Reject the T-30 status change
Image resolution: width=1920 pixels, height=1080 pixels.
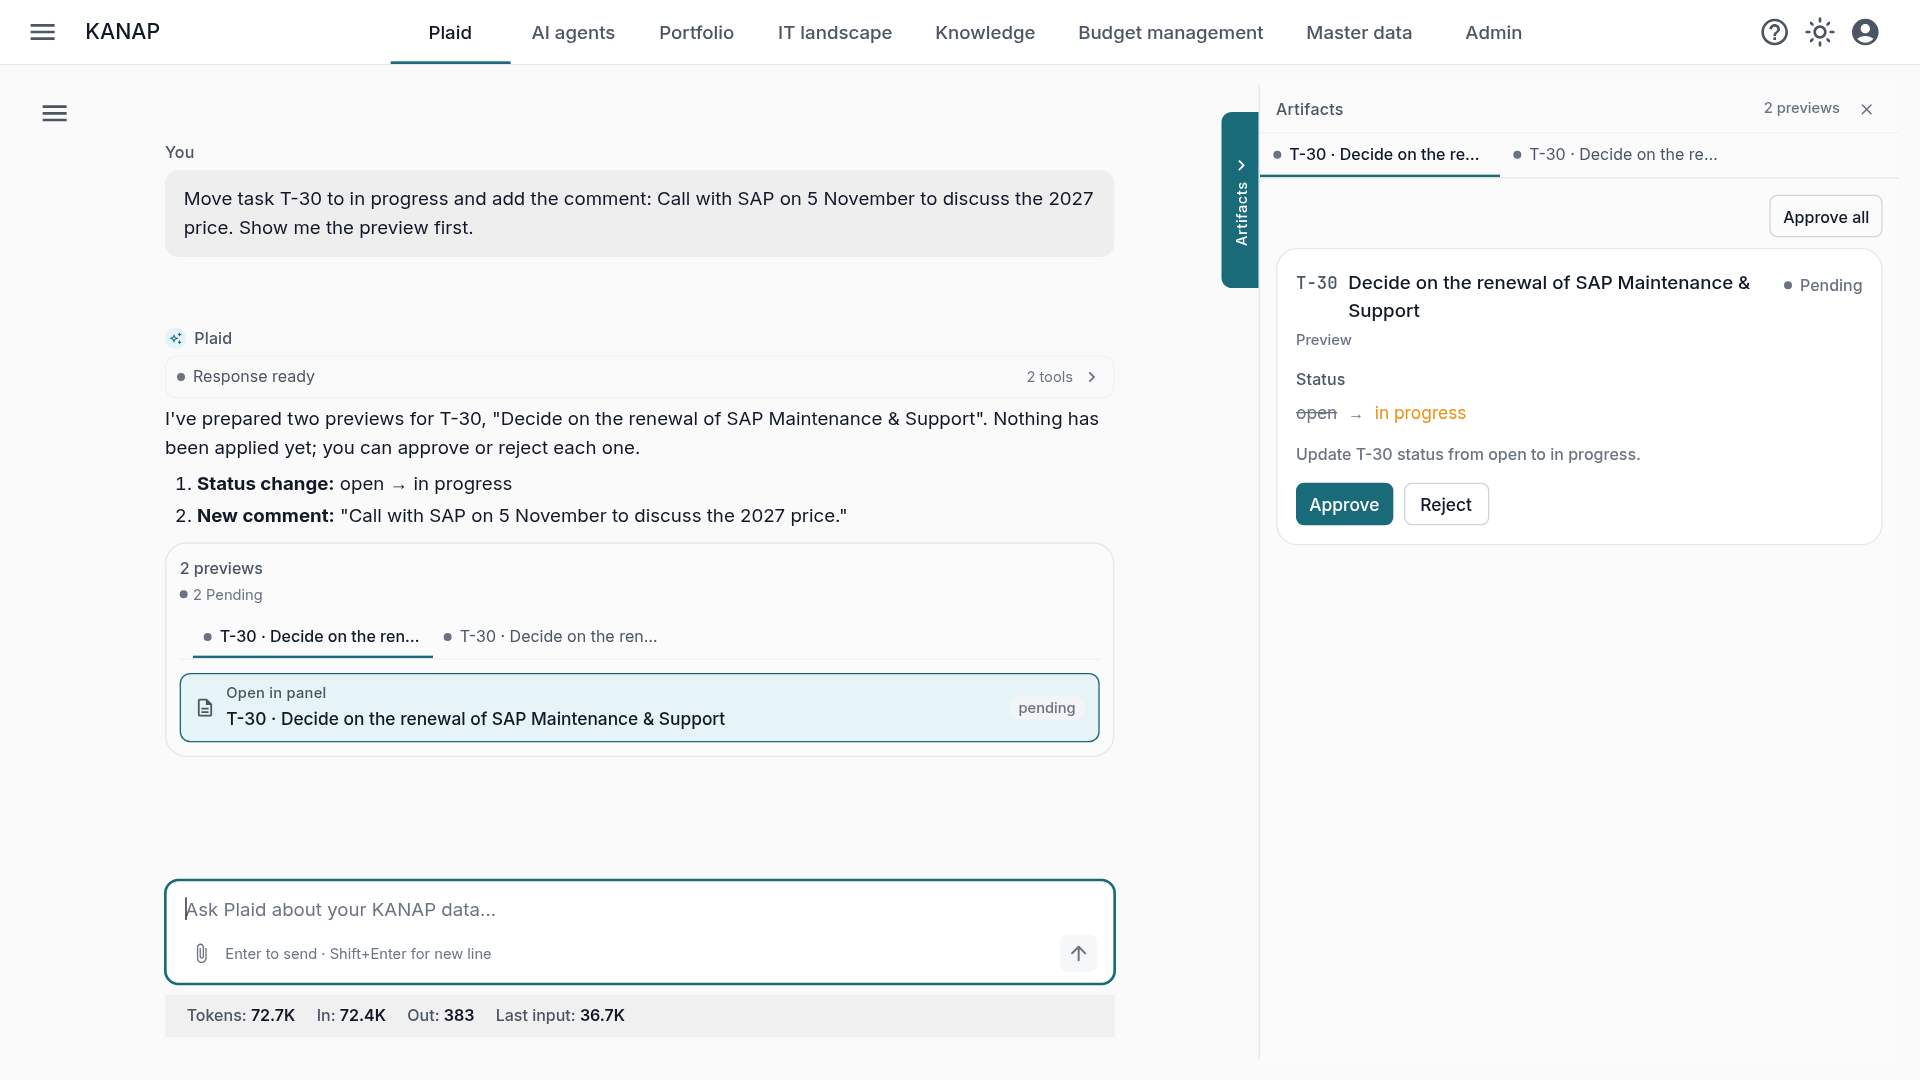(1446, 505)
